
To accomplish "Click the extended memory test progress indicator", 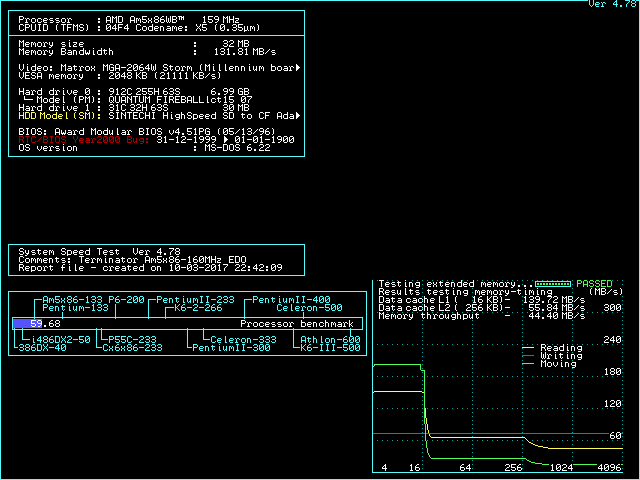I will point(553,284).
